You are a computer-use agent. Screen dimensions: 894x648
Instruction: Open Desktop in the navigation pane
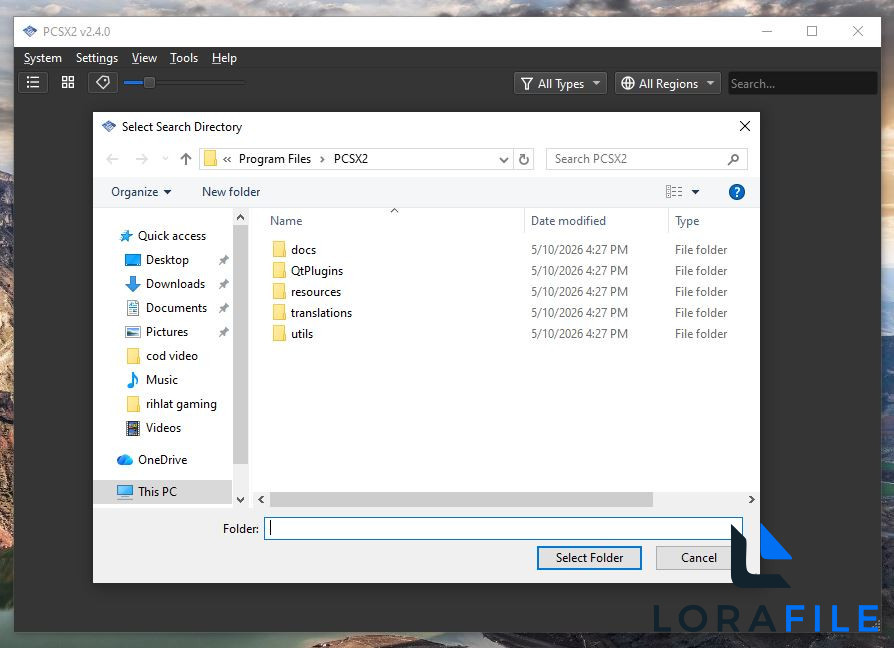coord(167,260)
